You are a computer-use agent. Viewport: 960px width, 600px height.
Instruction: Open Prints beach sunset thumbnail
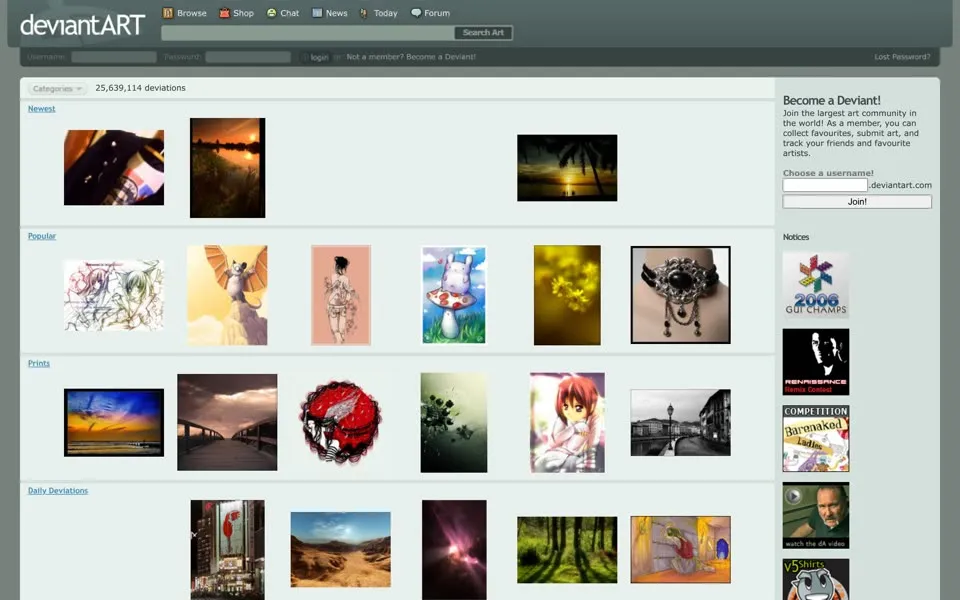(114, 422)
